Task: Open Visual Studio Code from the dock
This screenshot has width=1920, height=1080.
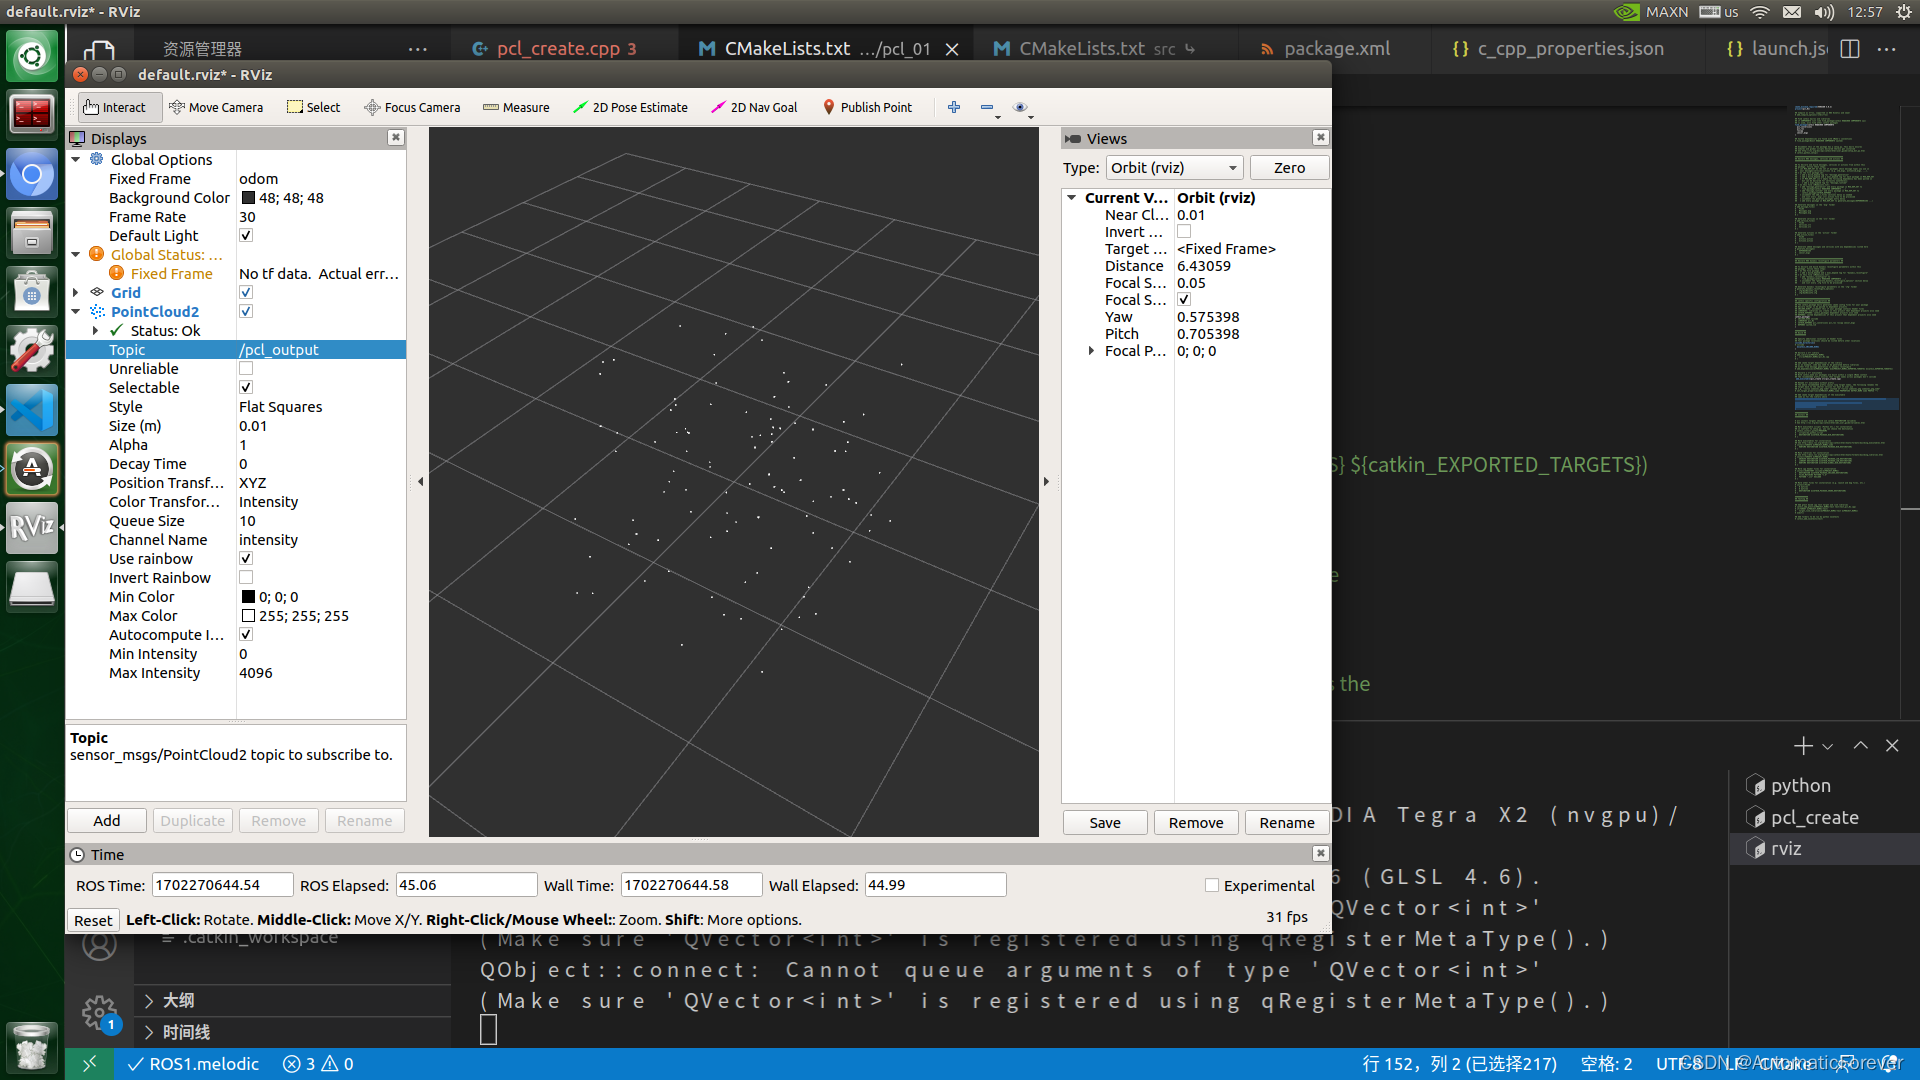Action: tap(32, 410)
